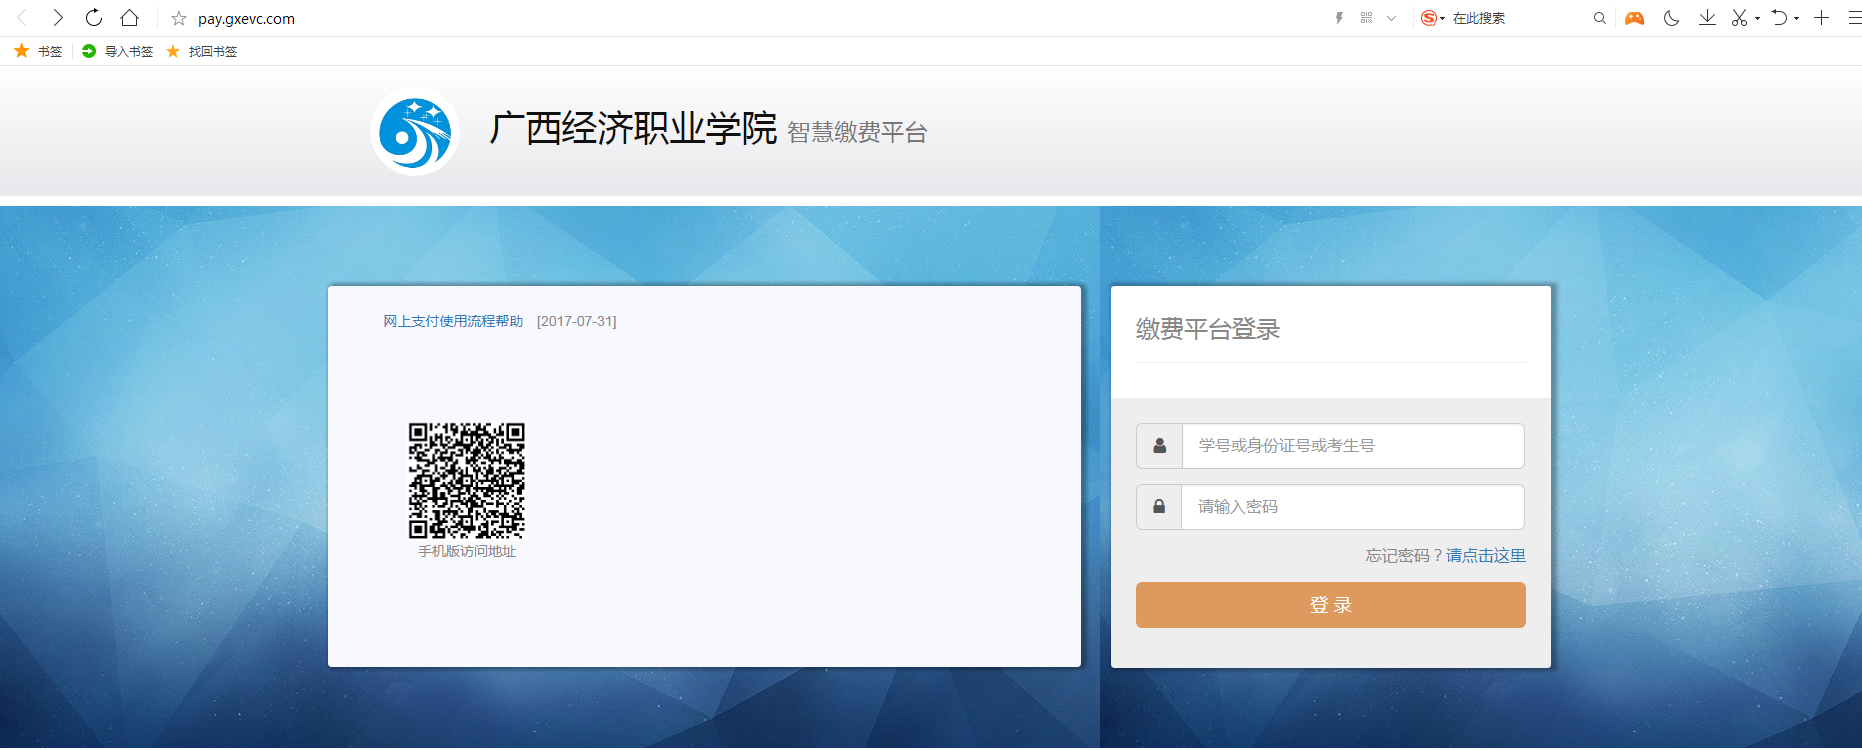
Task: Toggle the lightning speed mode icon
Action: coord(1339,18)
